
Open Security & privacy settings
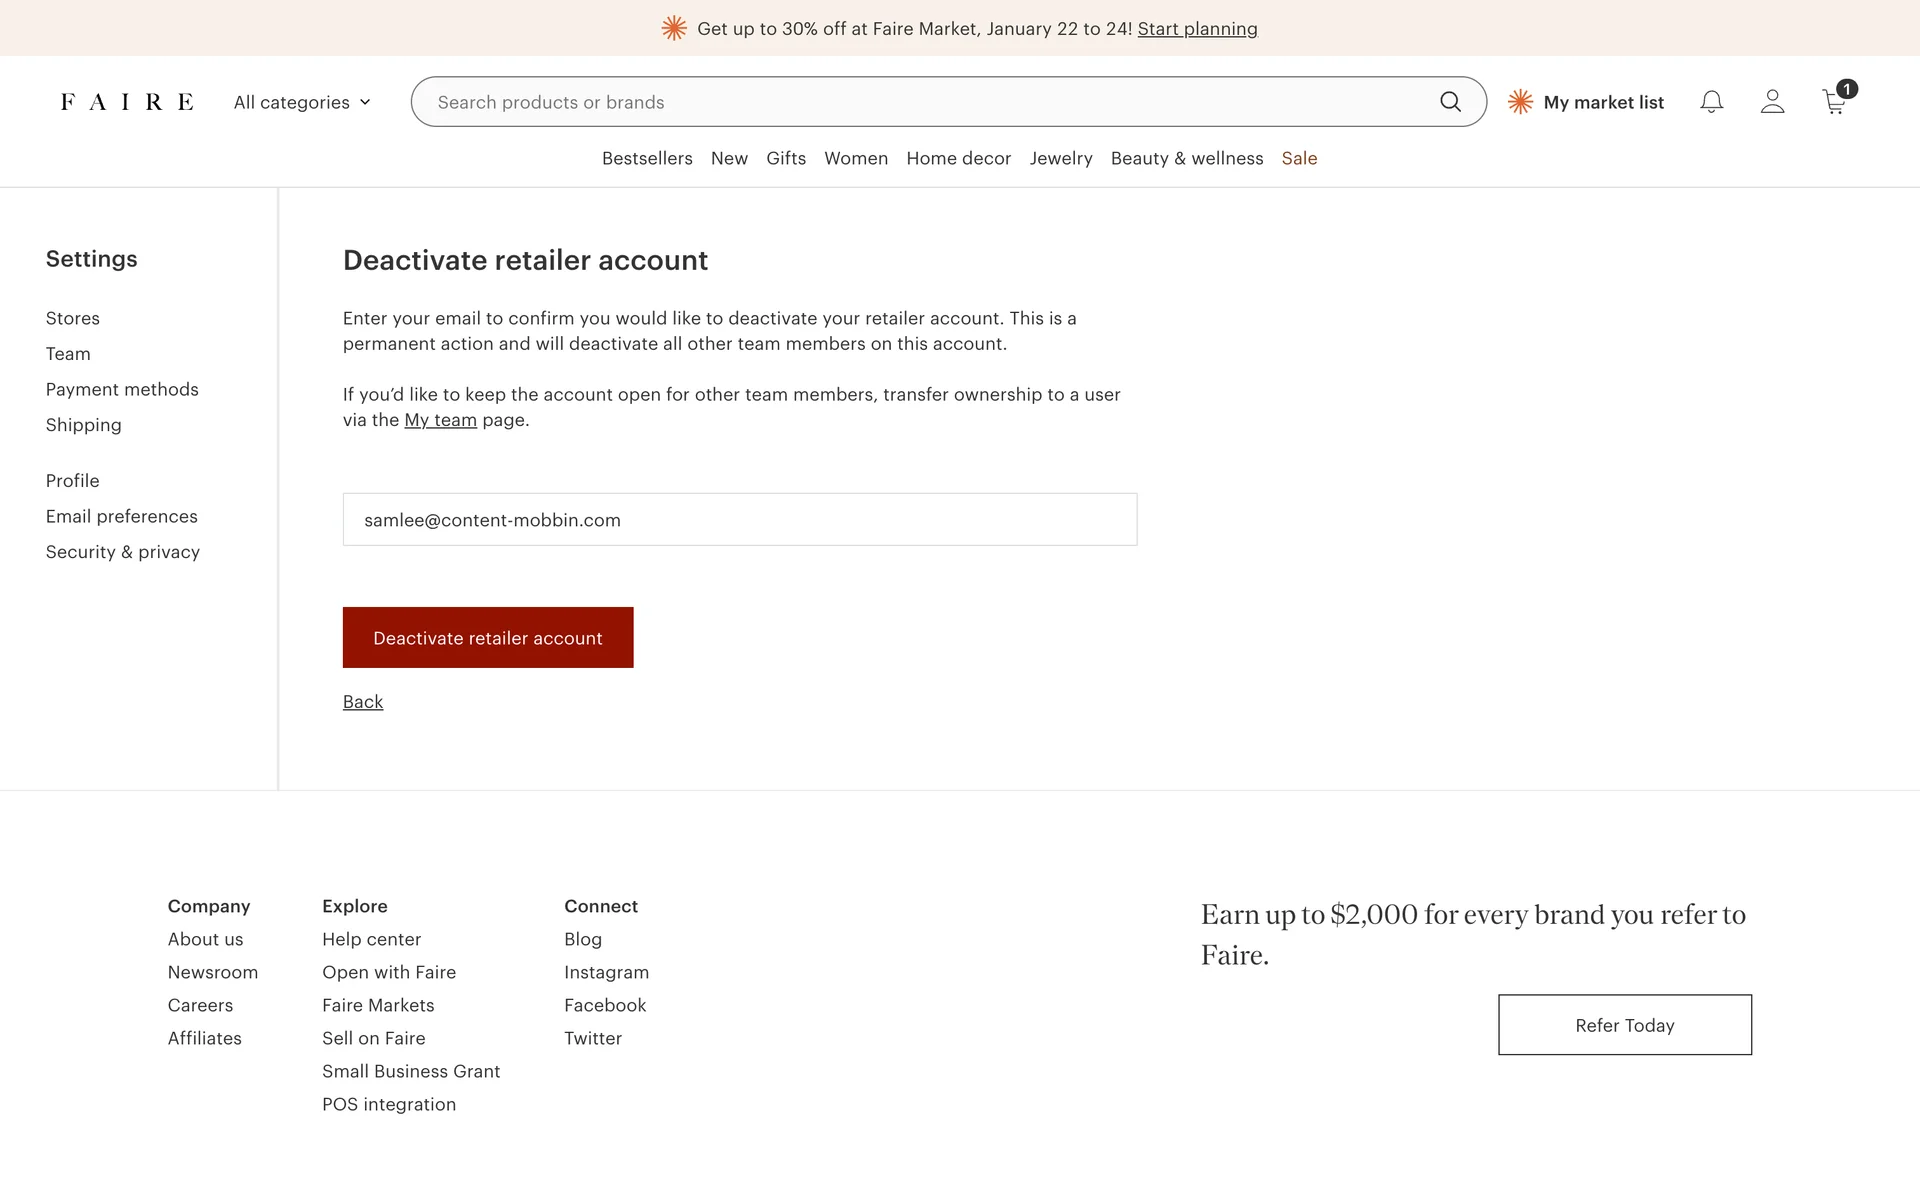pyautogui.click(x=123, y=552)
